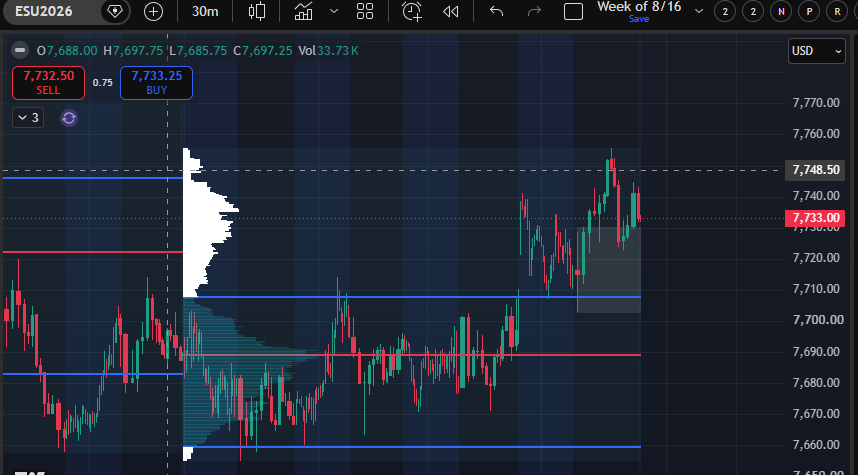Open the Week of 8/16 layout name

[639, 7]
